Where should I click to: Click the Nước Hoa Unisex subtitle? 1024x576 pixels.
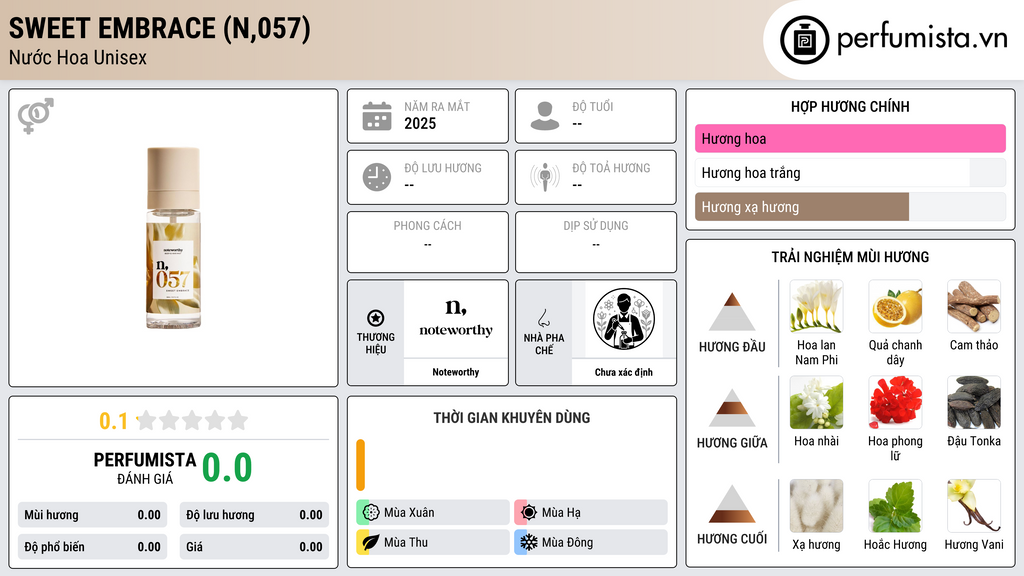[78, 58]
